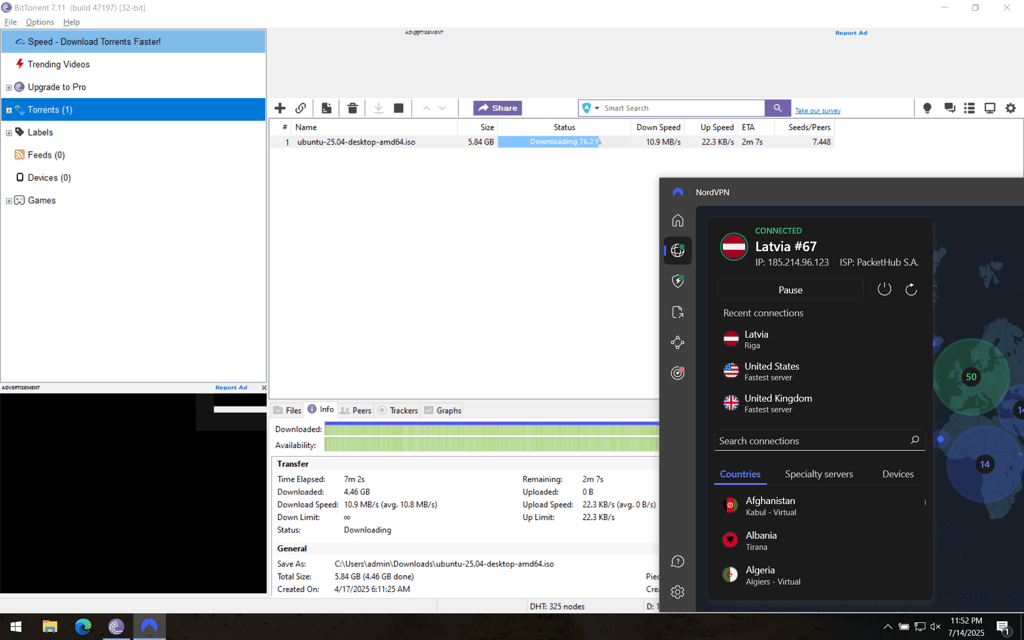Viewport: 1024px width, 640px height.
Task: Click Report Ad link above sidebar advertisement
Action: pyautogui.click(x=231, y=387)
